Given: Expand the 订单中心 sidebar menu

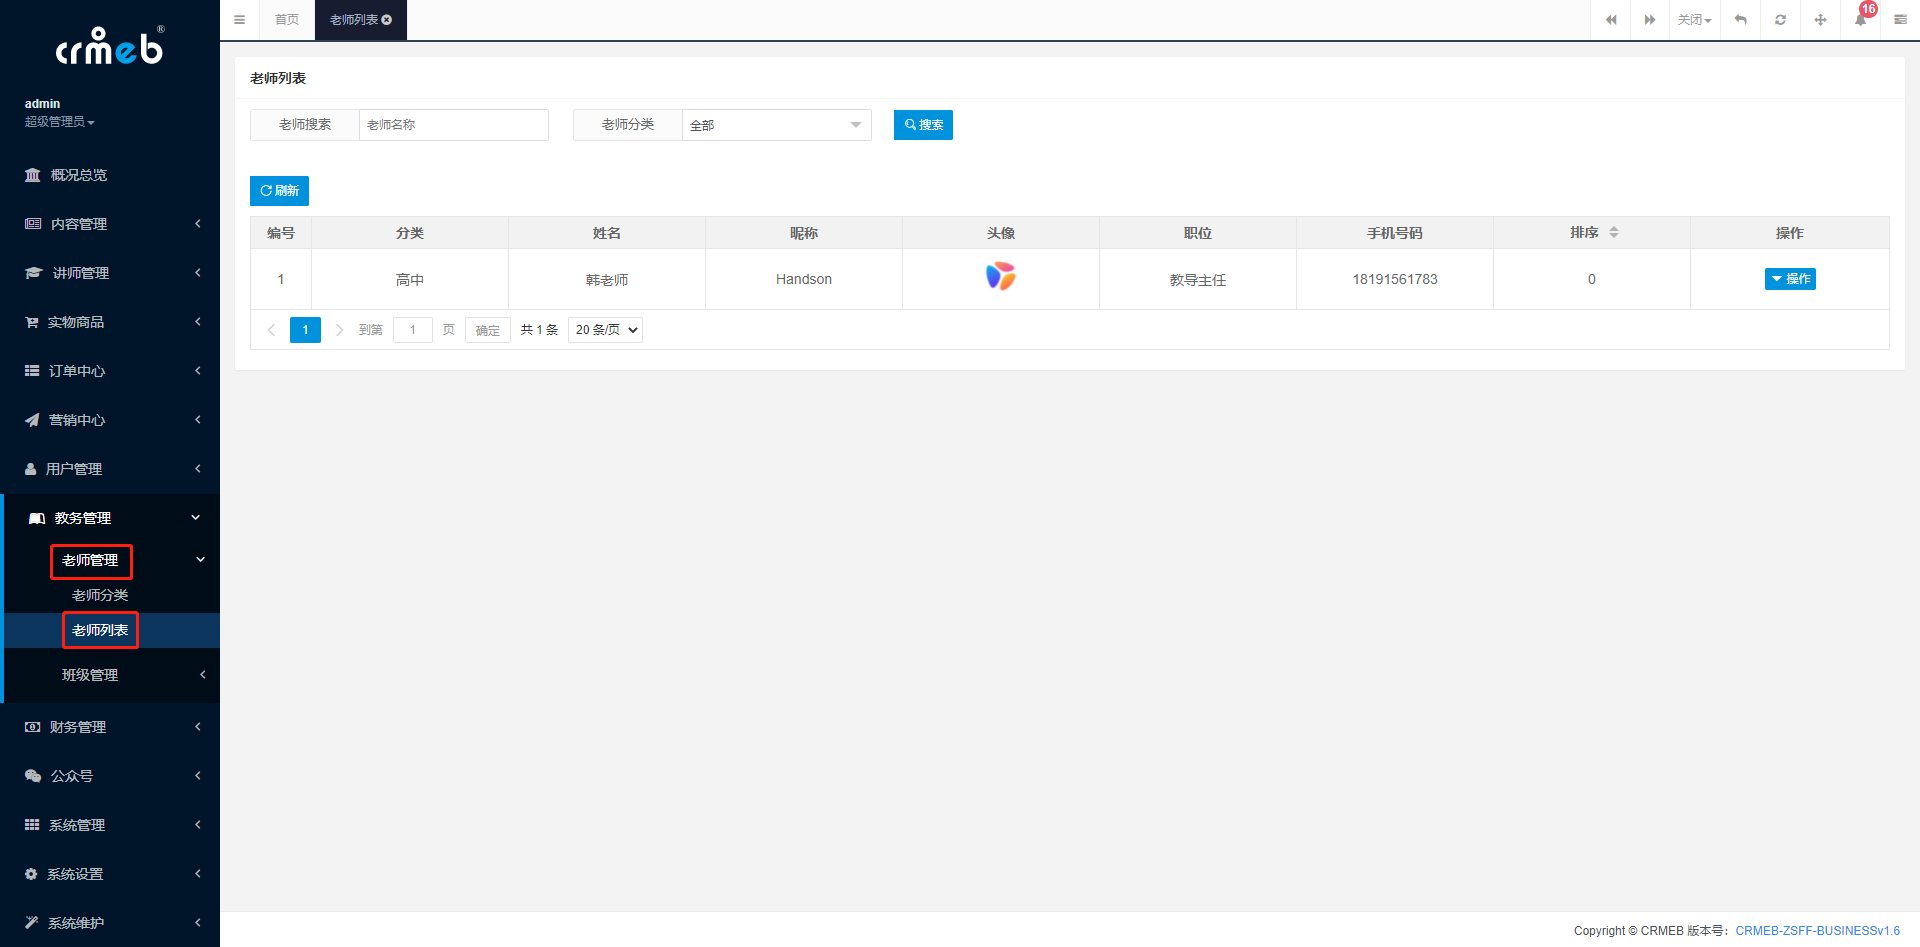Looking at the screenshot, I should (110, 371).
